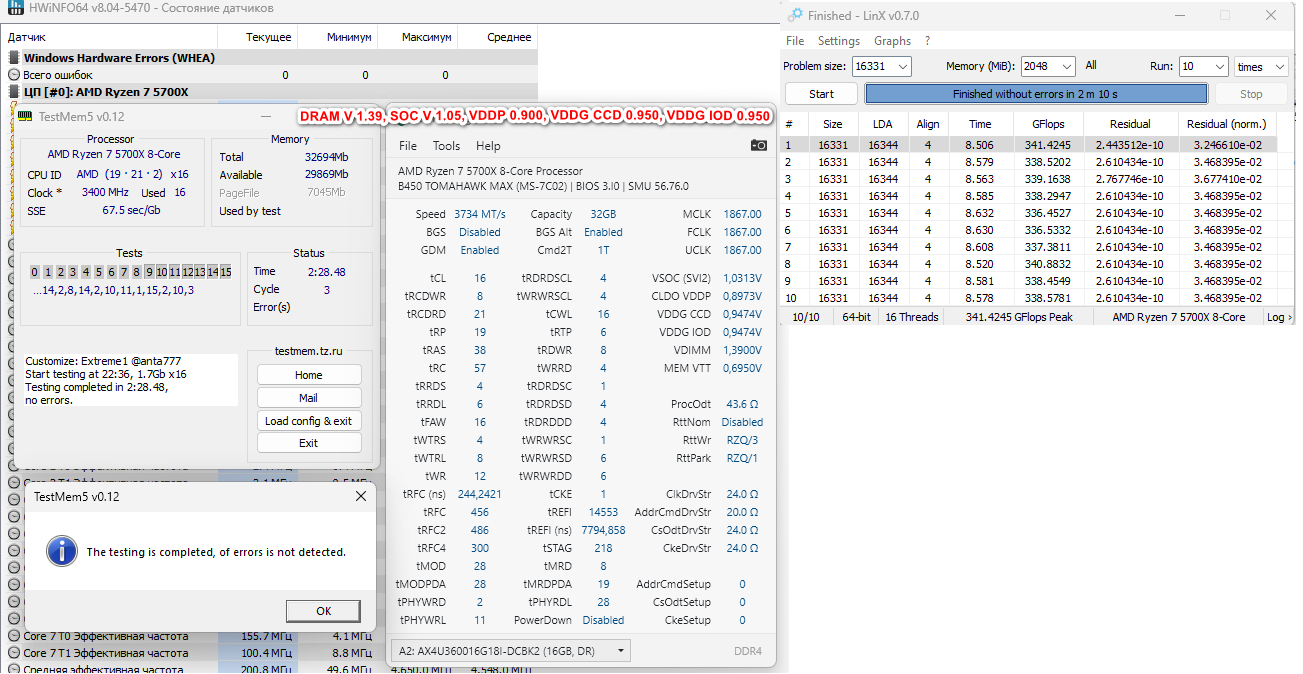Click the 'Finished without errors' progress bar
This screenshot has width=1303, height=674.
pyautogui.click(x=1035, y=94)
